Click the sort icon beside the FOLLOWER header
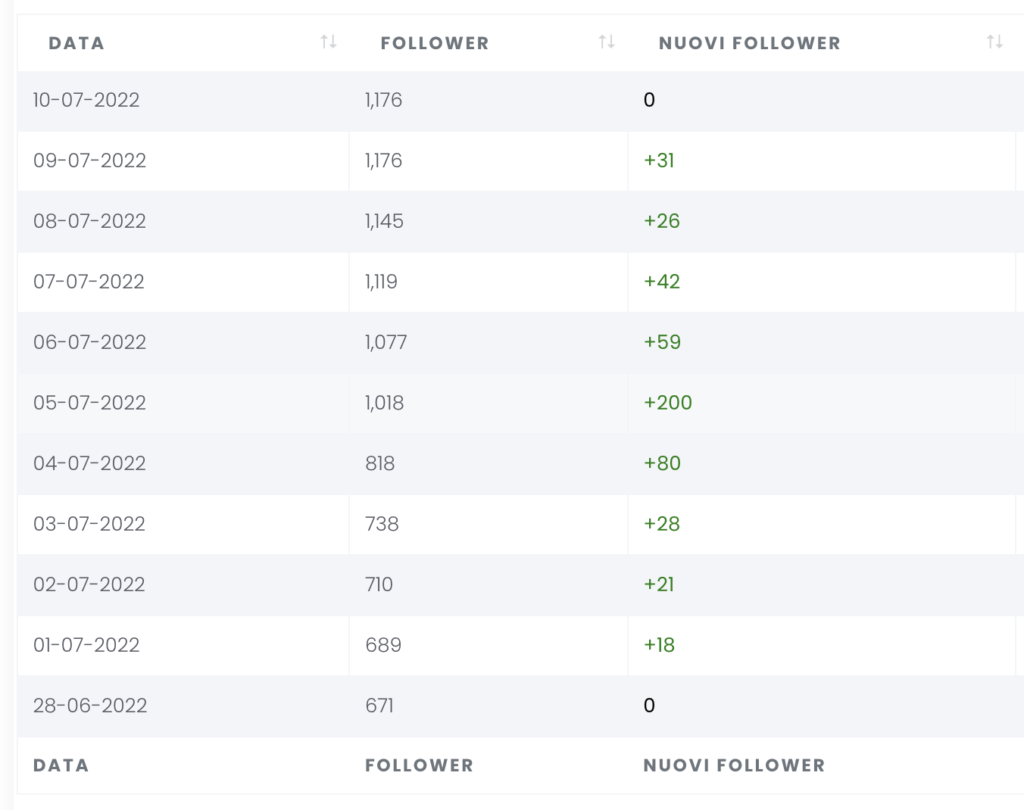Viewport: 1024px width, 810px height. (x=606, y=42)
